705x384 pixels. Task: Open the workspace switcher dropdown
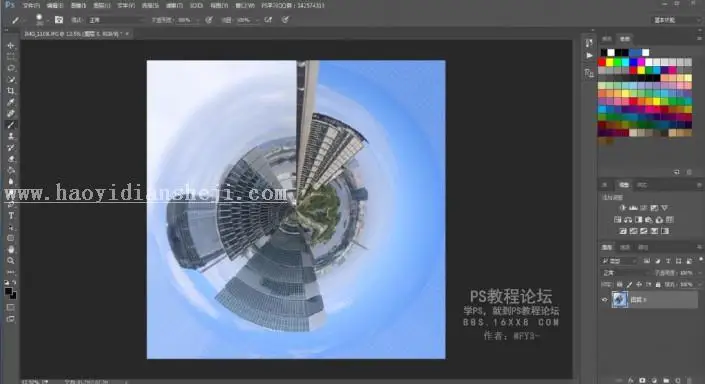point(675,20)
